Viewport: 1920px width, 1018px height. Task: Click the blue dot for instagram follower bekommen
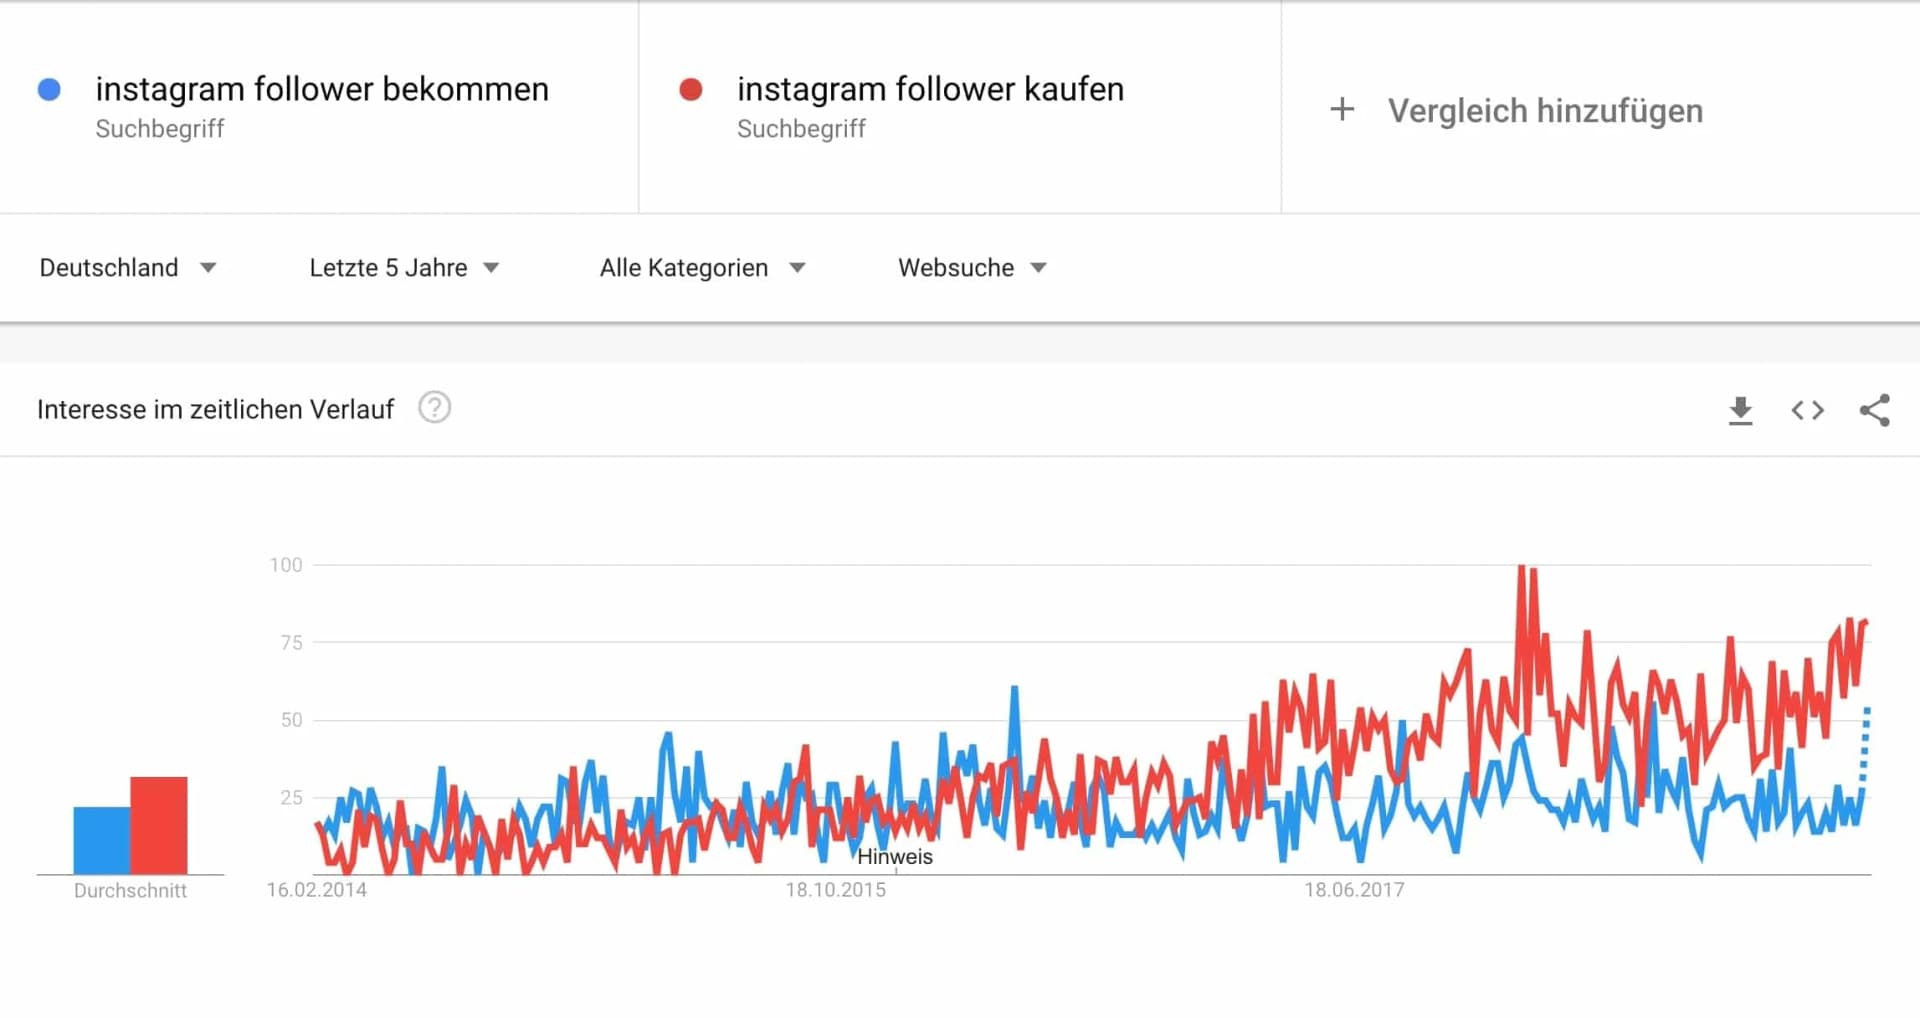click(x=48, y=89)
